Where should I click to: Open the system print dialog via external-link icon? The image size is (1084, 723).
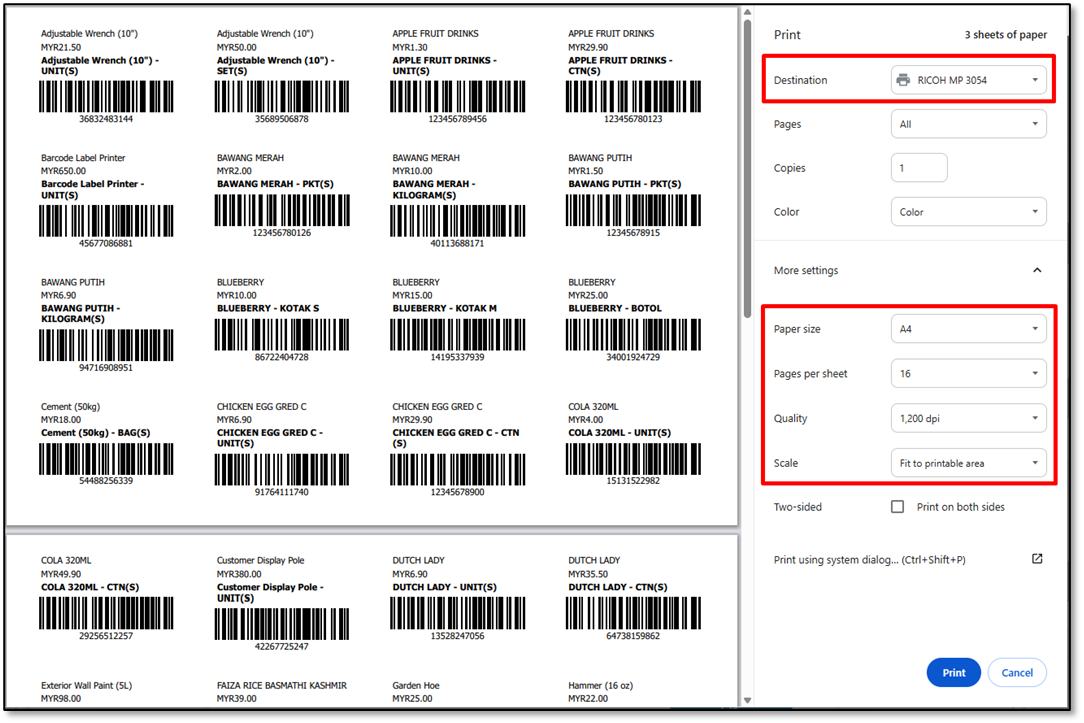[x=1037, y=559]
